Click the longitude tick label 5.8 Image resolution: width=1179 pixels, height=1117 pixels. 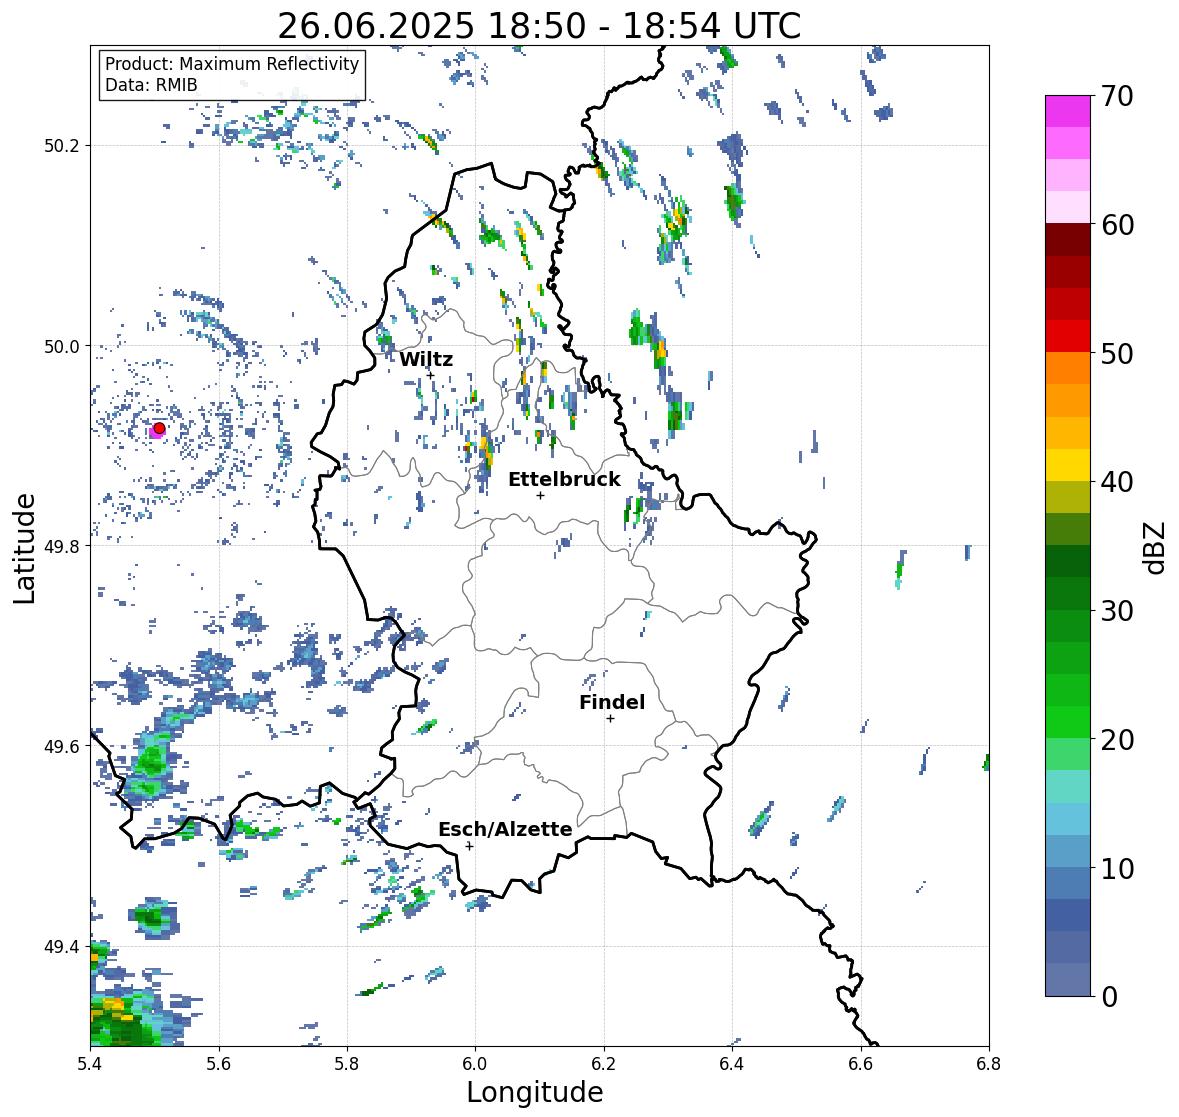tap(347, 1063)
